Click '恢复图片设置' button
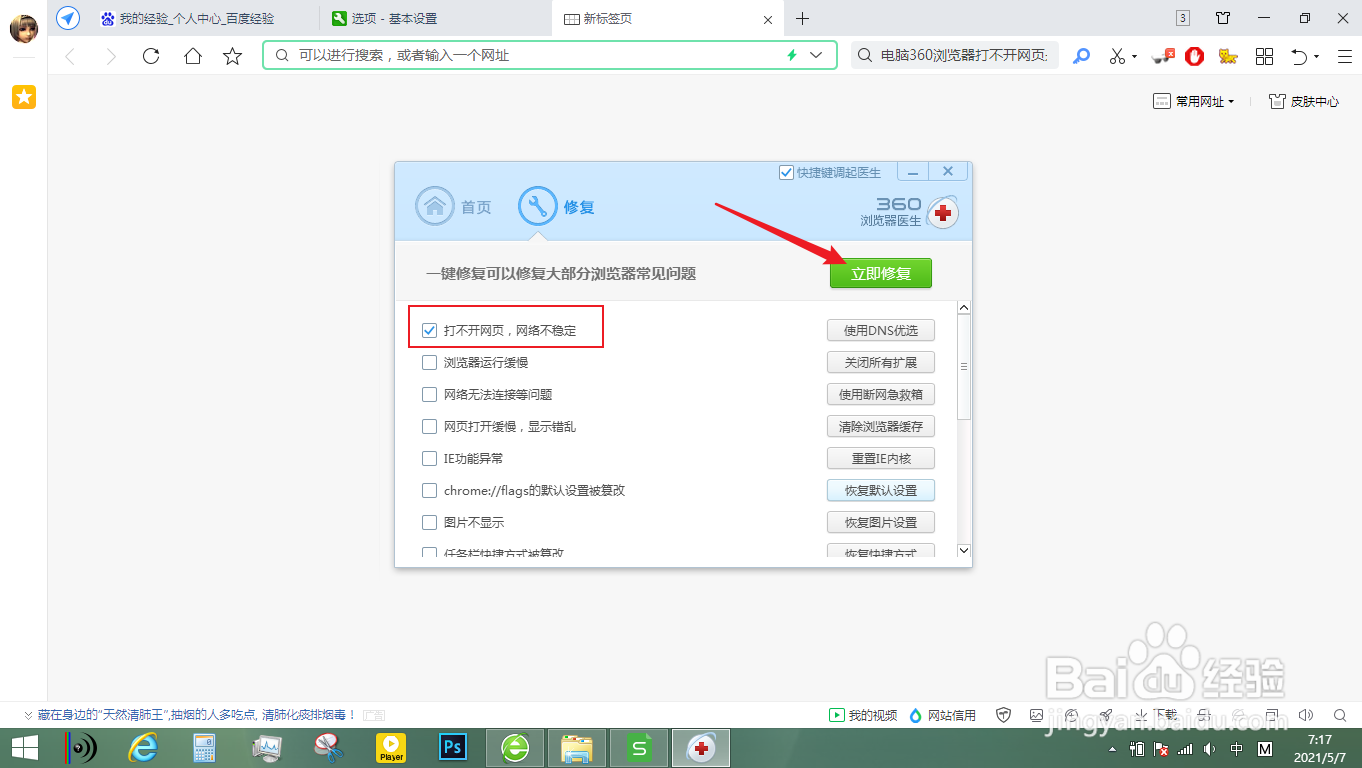The image size is (1362, 768). pyautogui.click(x=881, y=522)
